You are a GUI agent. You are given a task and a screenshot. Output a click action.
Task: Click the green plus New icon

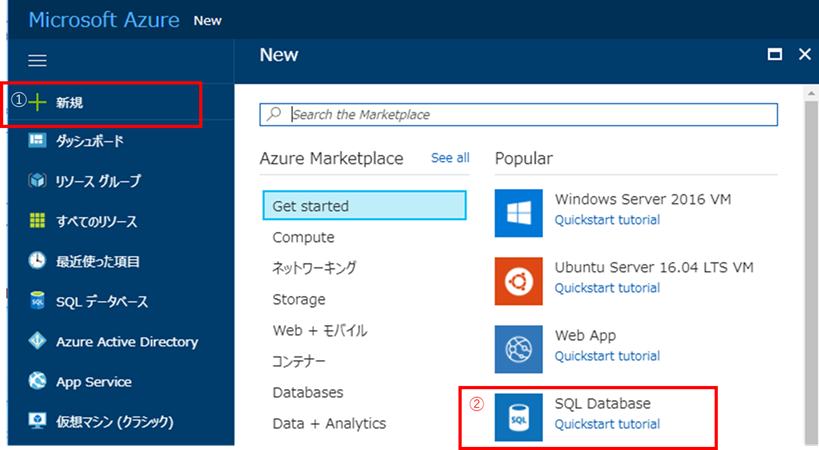[x=38, y=102]
